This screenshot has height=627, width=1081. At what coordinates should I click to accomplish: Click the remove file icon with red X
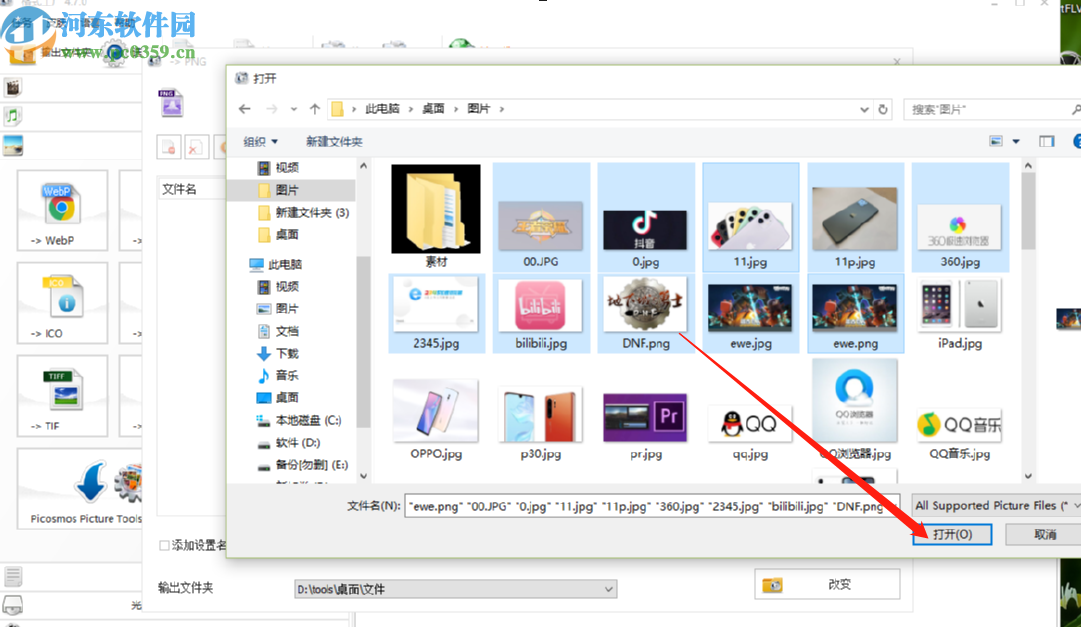tap(195, 147)
